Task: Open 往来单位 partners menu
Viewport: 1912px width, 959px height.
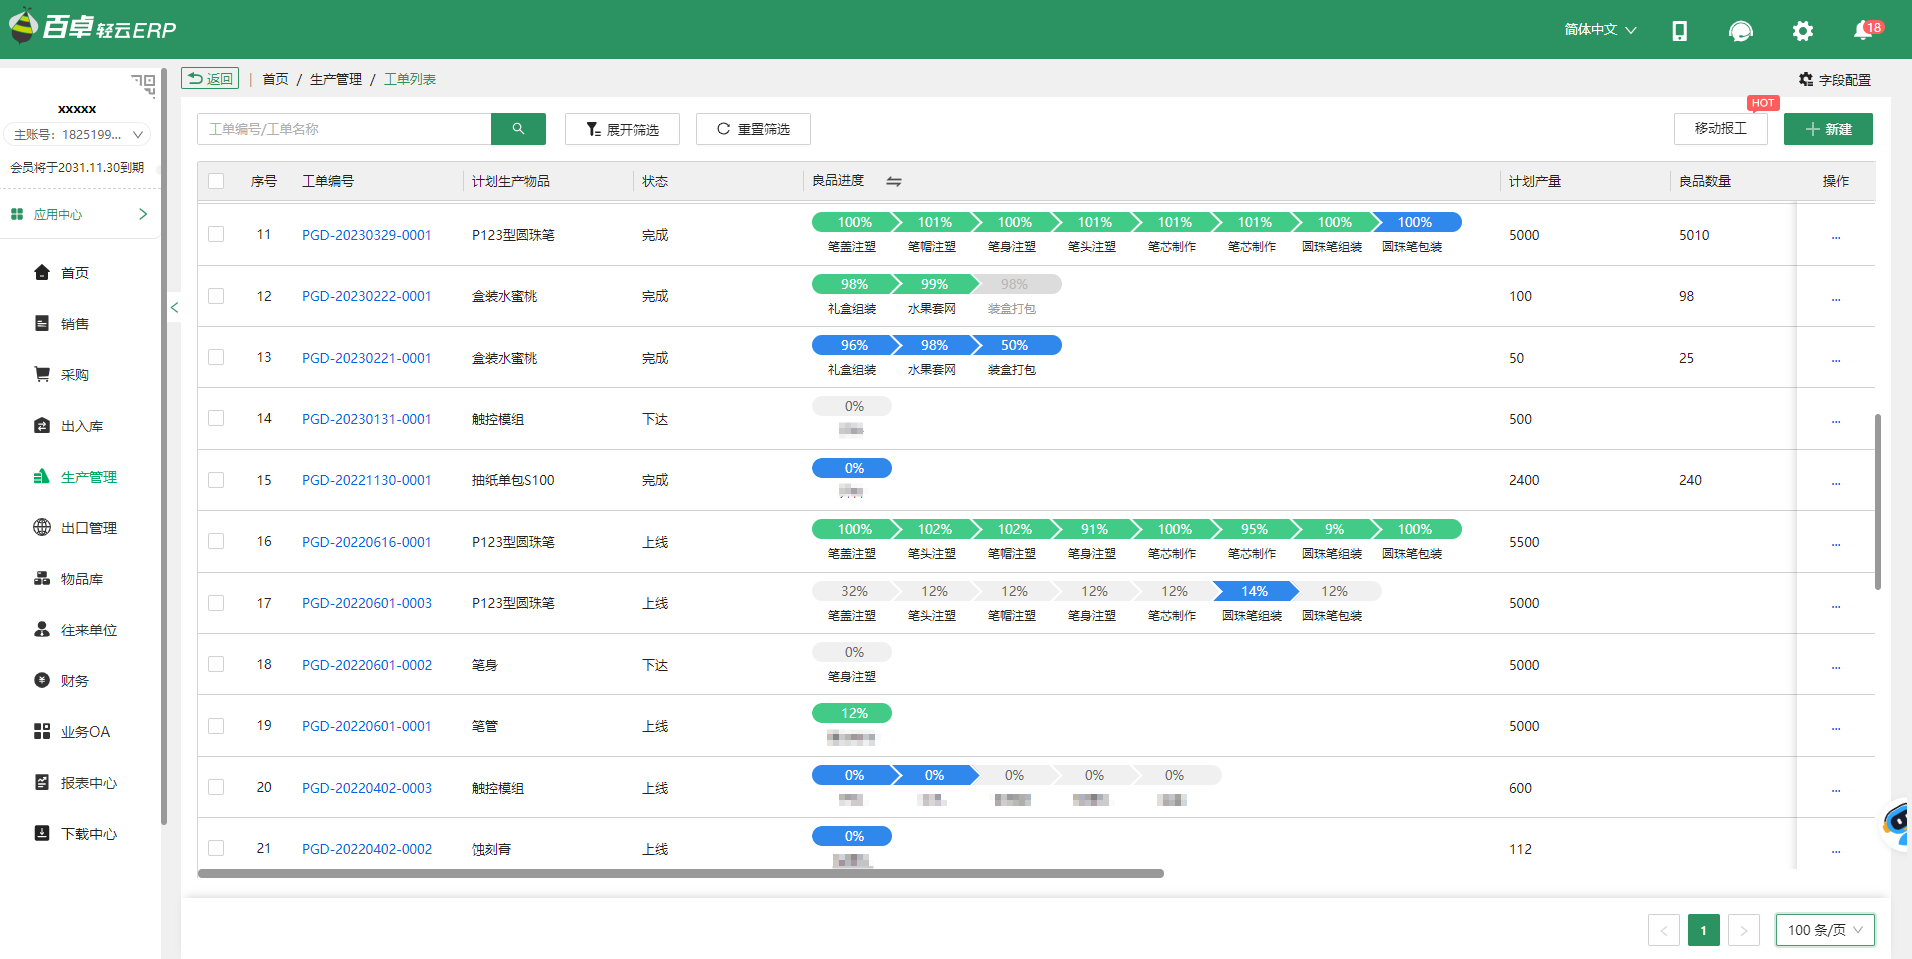Action: (88, 630)
